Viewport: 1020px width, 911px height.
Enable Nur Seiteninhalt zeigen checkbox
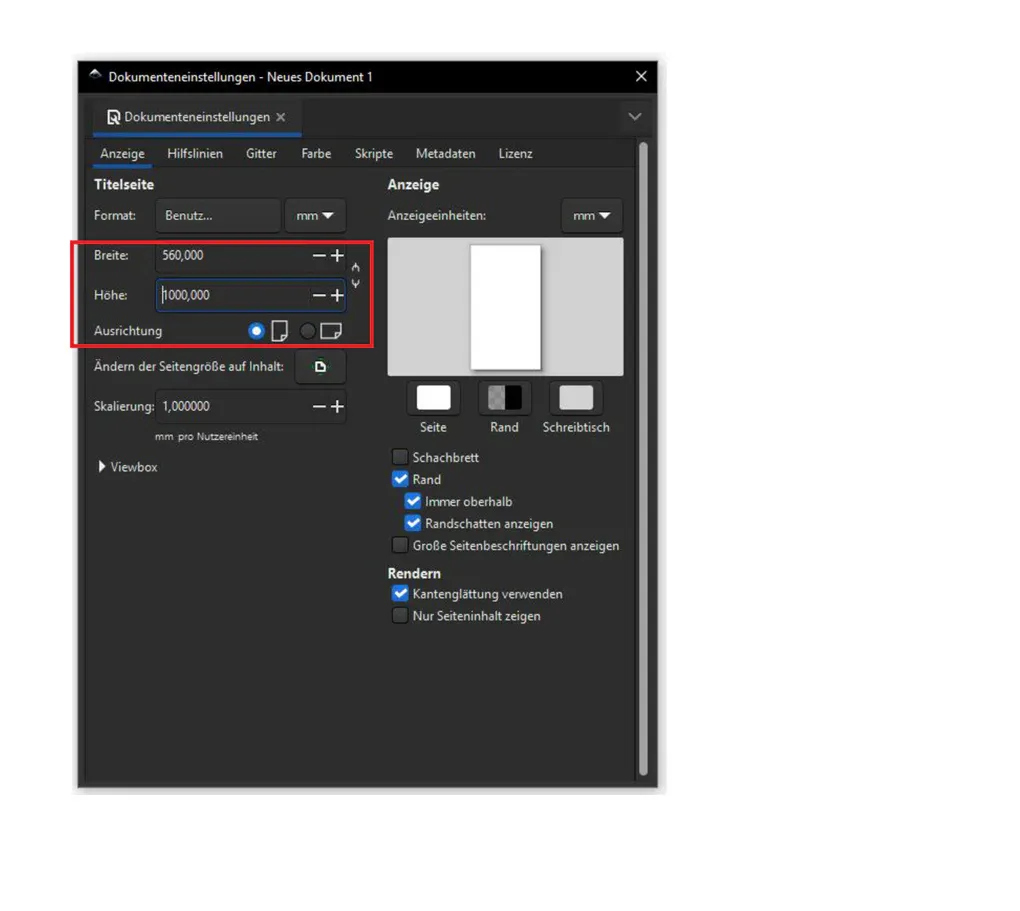tap(400, 616)
